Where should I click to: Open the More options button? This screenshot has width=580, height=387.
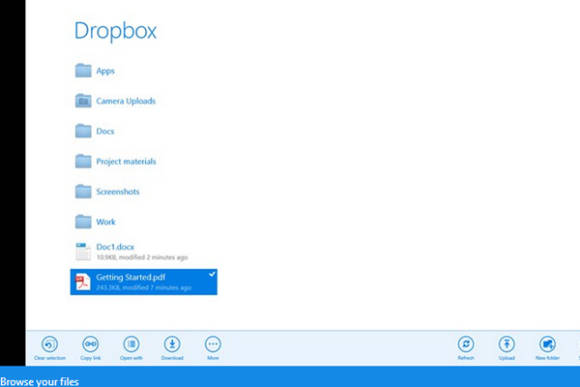click(x=213, y=344)
